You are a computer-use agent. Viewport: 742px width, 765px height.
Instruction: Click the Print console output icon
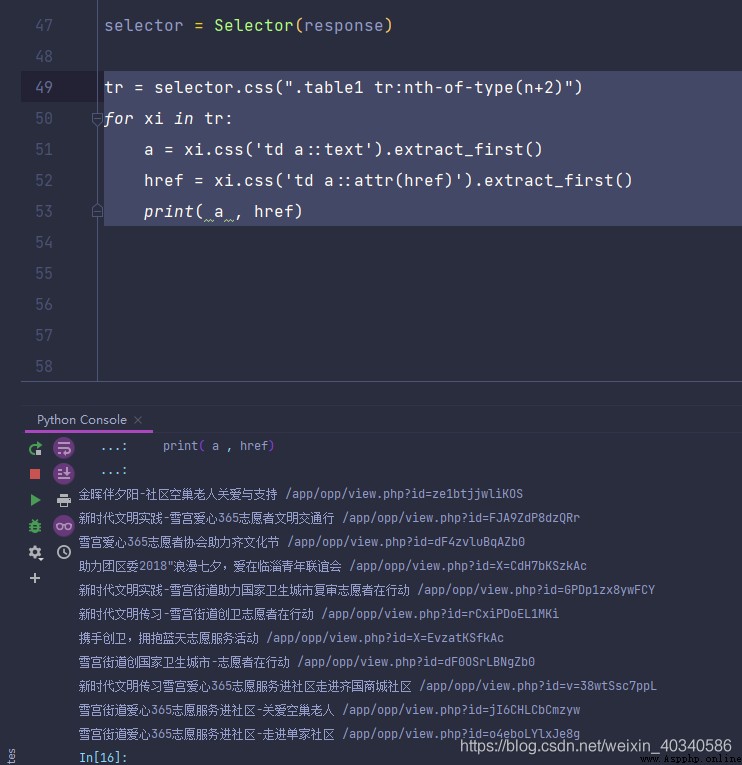coord(64,500)
